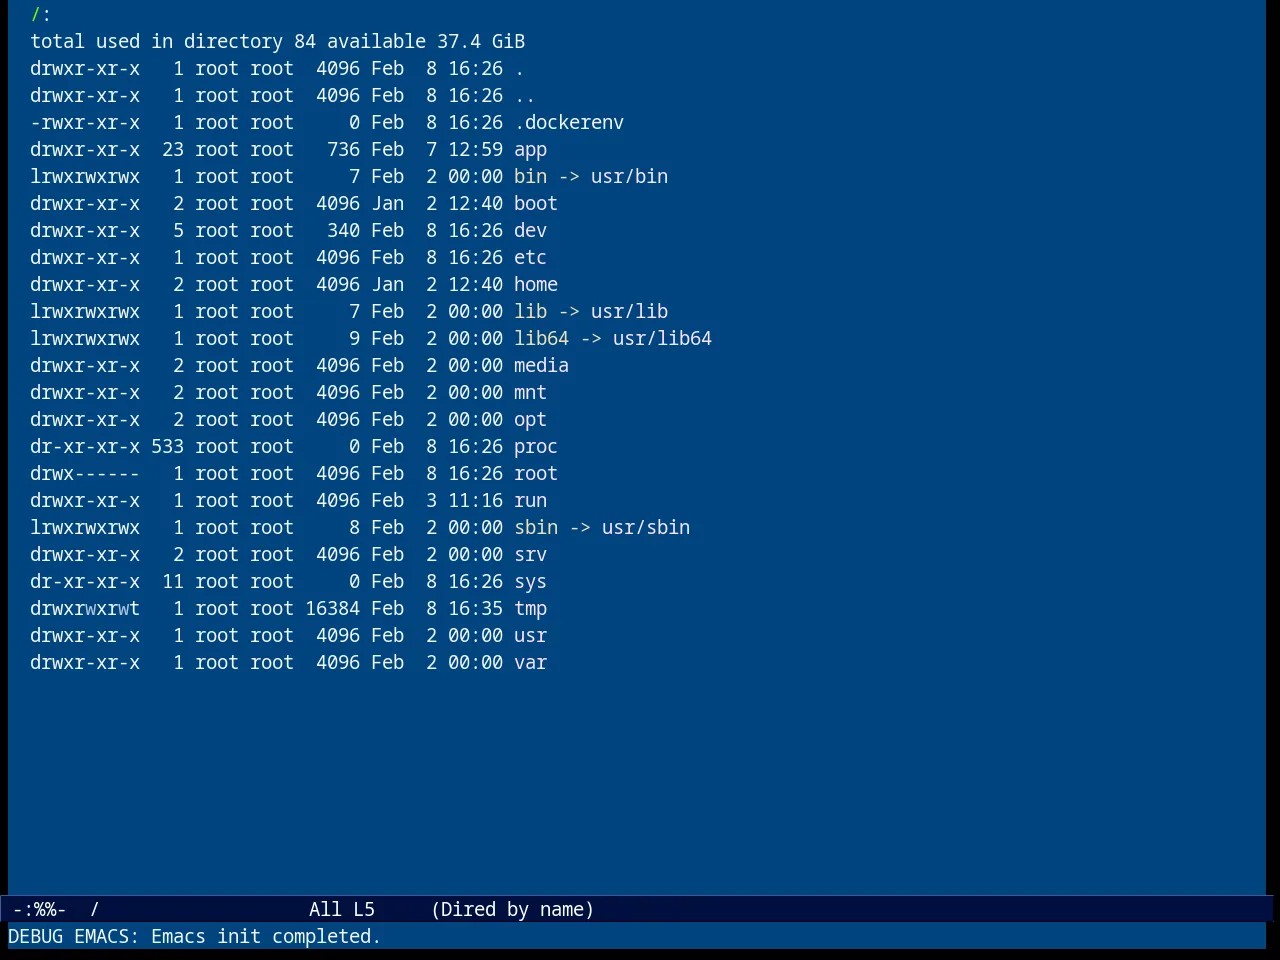Click the 12:59 timestamp of app
Image resolution: width=1280 pixels, height=960 pixels.
tap(475, 150)
